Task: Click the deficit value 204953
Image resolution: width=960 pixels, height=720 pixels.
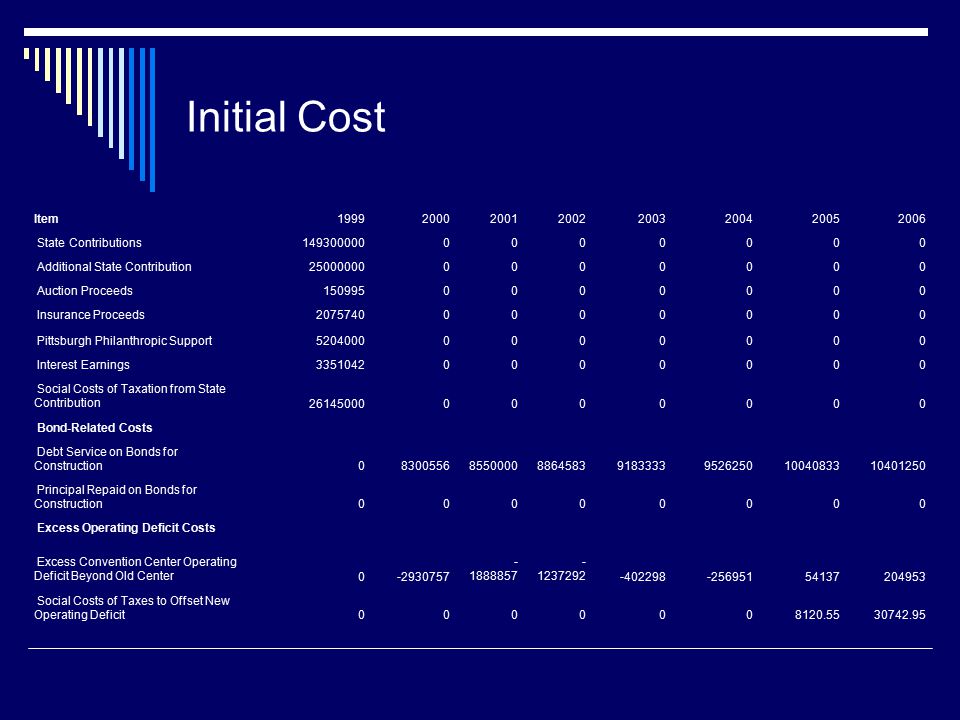Action: coord(904,577)
